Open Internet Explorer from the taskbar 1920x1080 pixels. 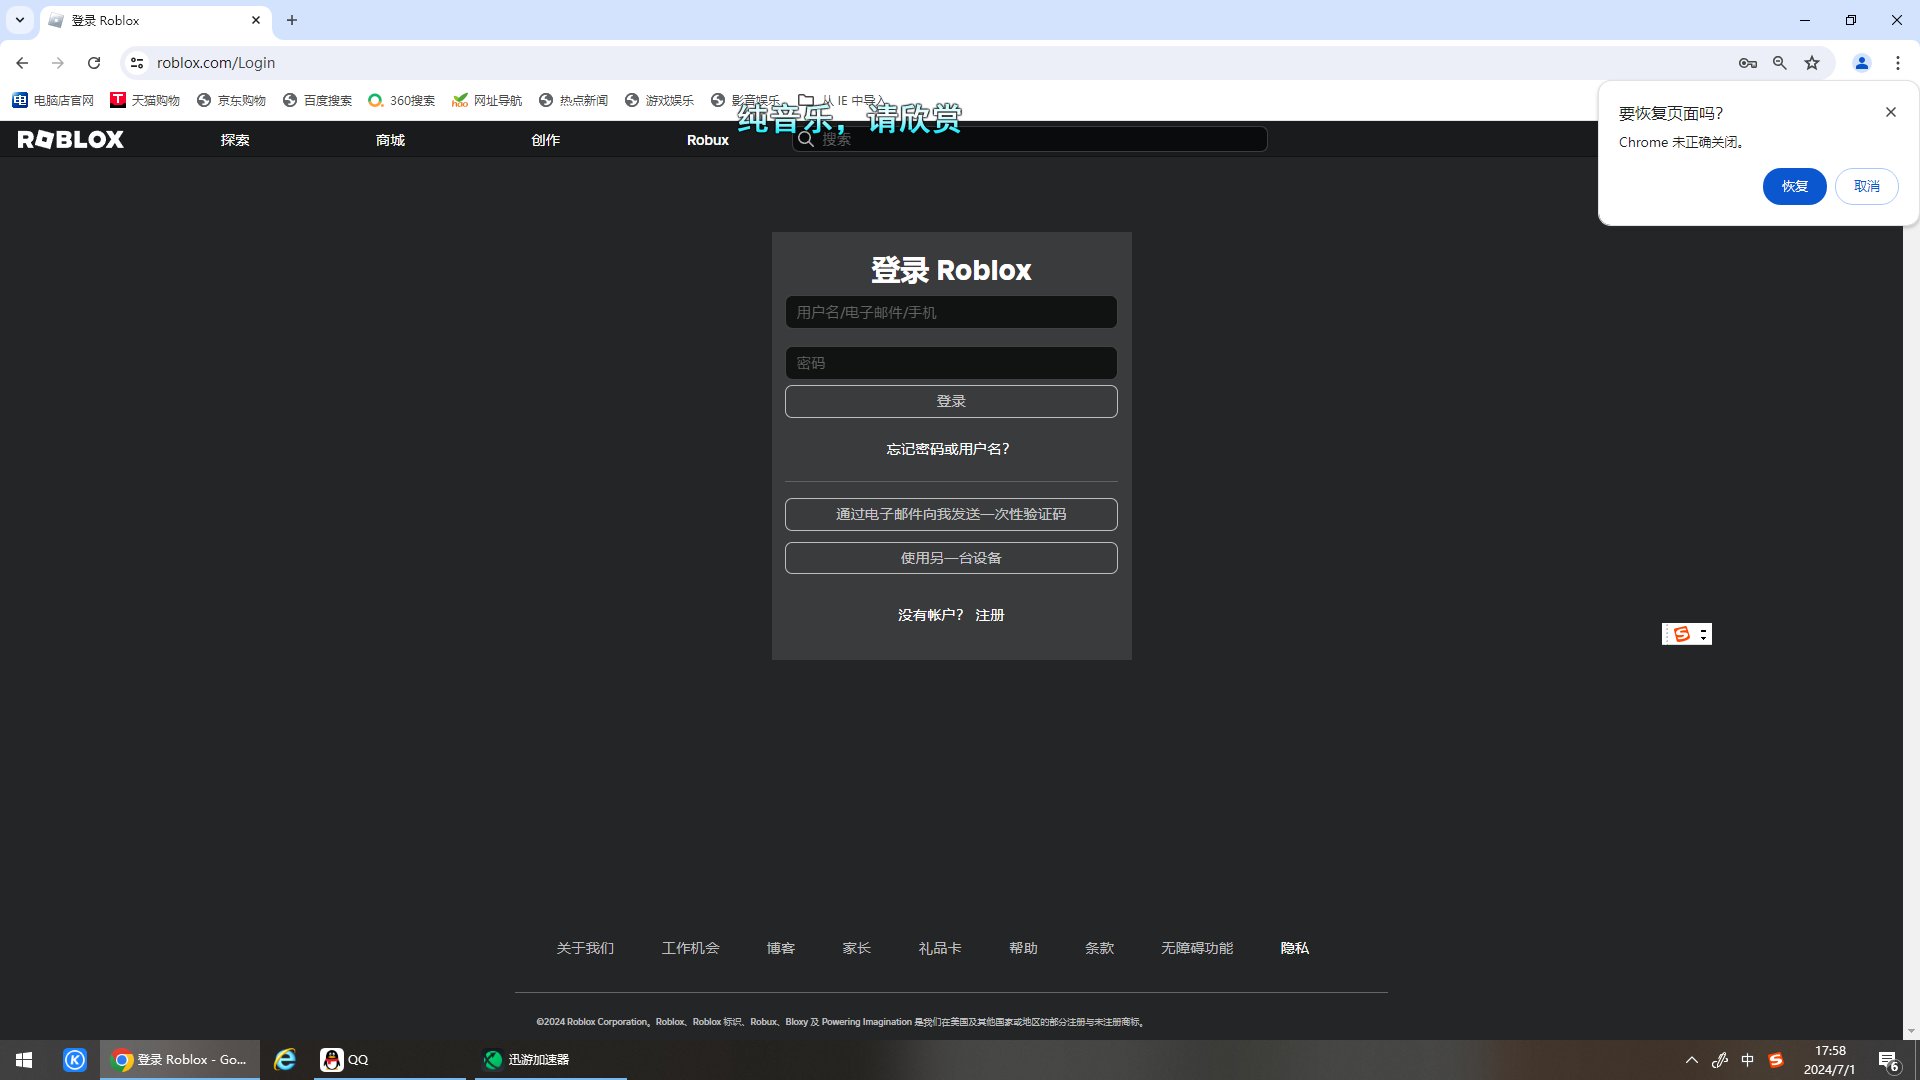coord(285,1060)
